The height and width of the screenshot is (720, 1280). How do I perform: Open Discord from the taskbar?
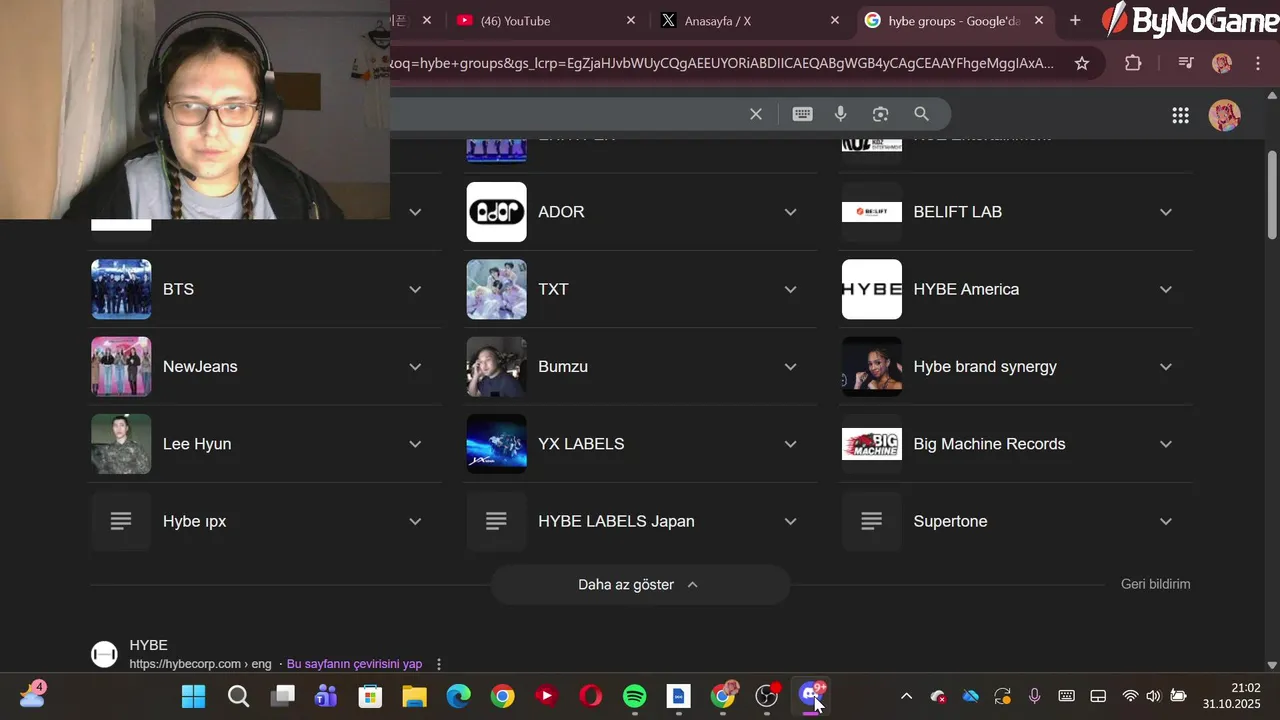pos(811,696)
